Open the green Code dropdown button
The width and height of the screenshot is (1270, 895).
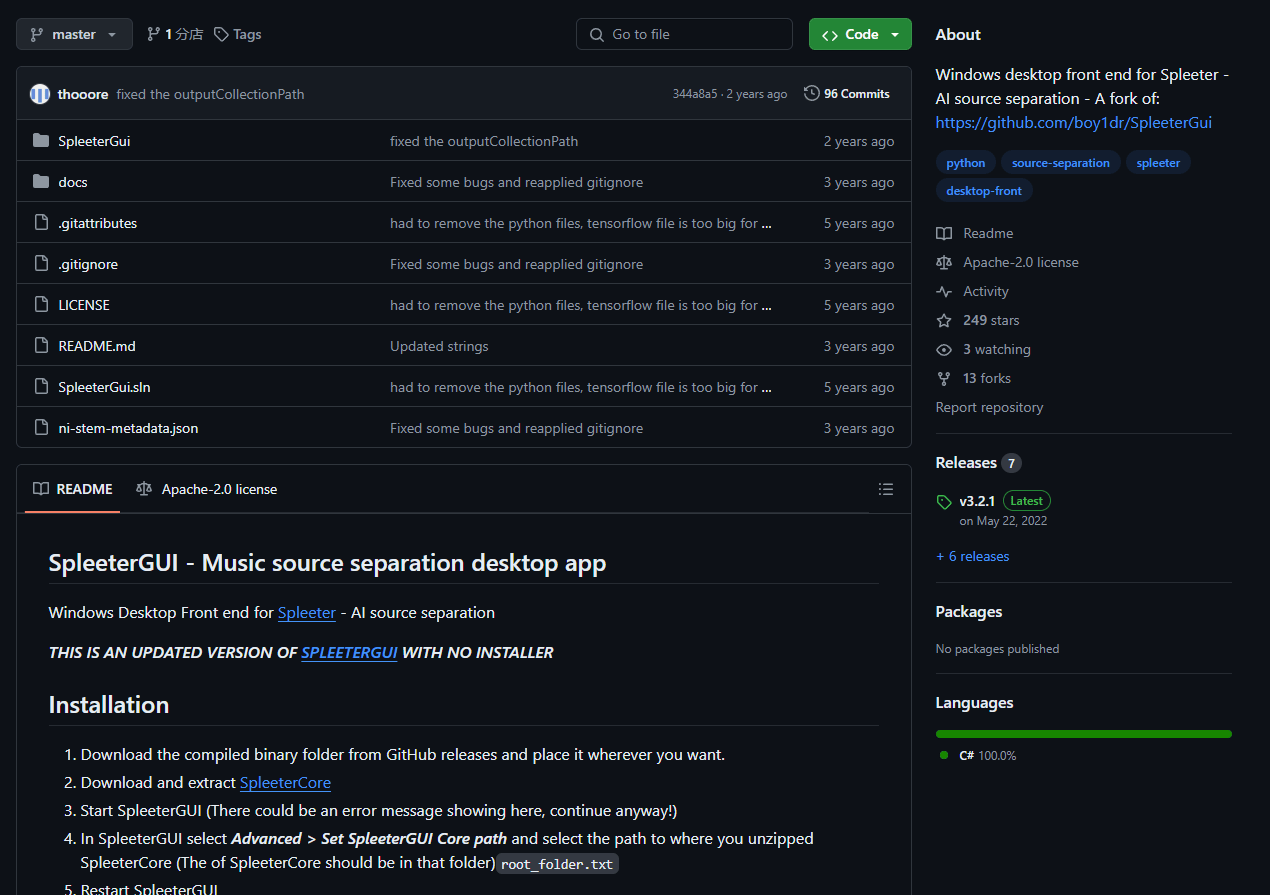click(860, 34)
